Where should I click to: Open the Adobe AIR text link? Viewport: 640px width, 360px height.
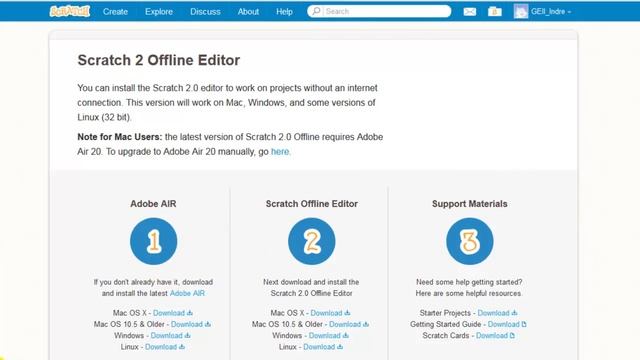pos(187,293)
